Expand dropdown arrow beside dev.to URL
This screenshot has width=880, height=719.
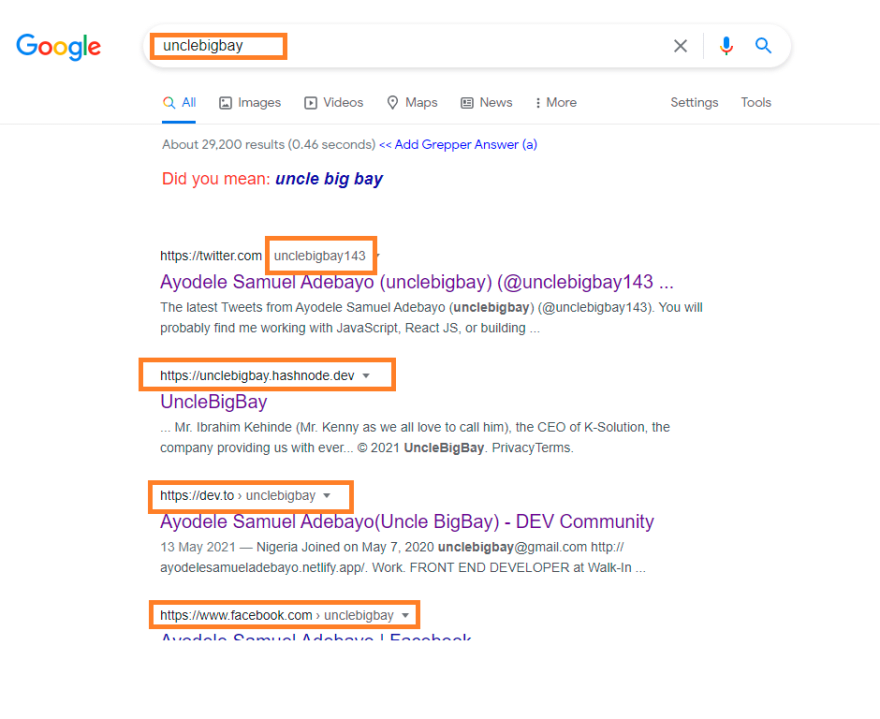[x=327, y=496]
